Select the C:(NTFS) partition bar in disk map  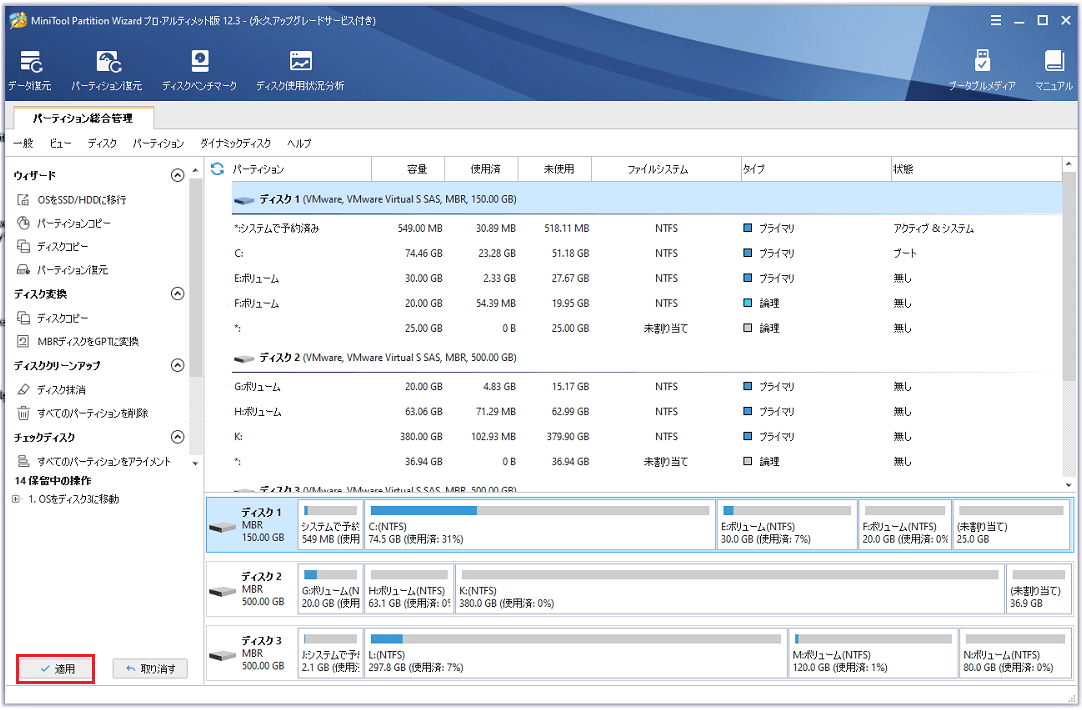pyautogui.click(x=539, y=526)
